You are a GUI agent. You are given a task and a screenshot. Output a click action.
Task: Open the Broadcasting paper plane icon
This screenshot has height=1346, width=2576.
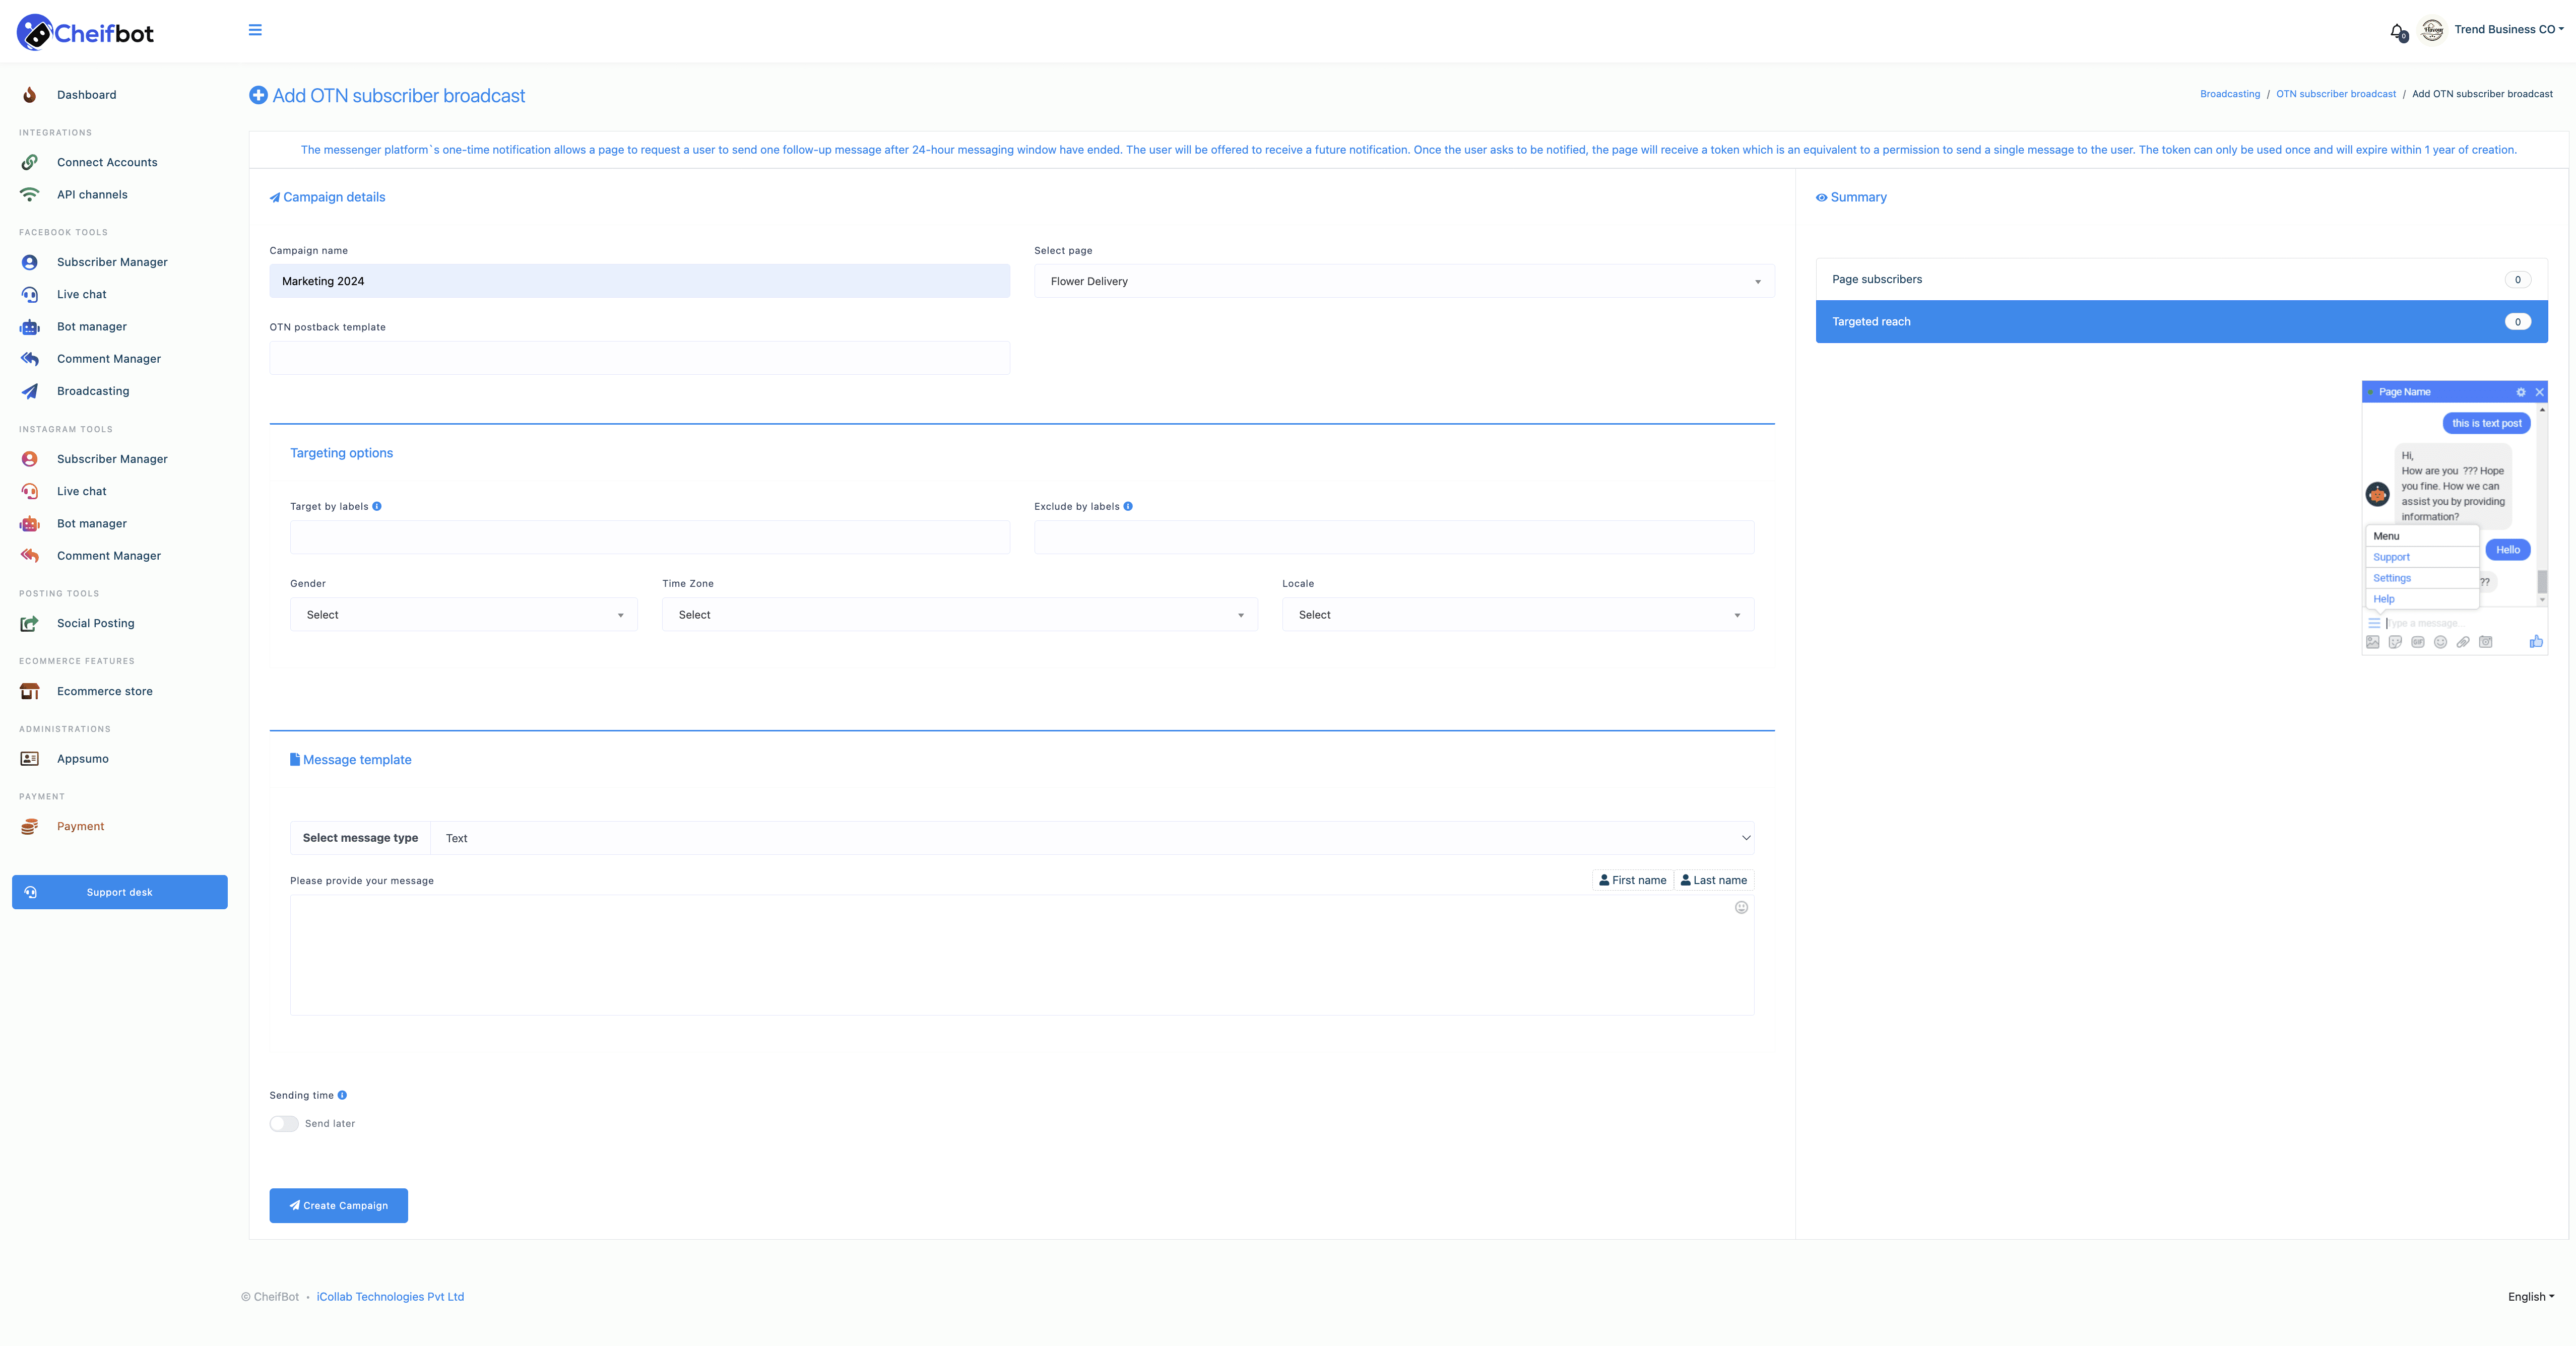(30, 391)
